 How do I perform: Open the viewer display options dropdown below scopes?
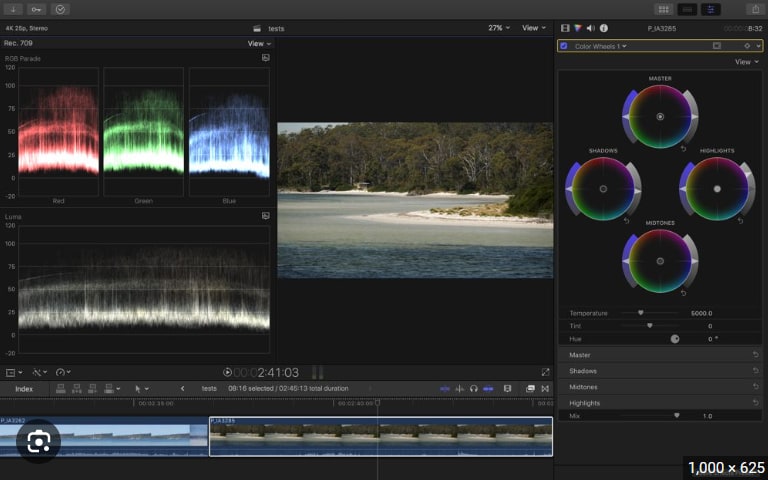pyautogui.click(x=14, y=373)
